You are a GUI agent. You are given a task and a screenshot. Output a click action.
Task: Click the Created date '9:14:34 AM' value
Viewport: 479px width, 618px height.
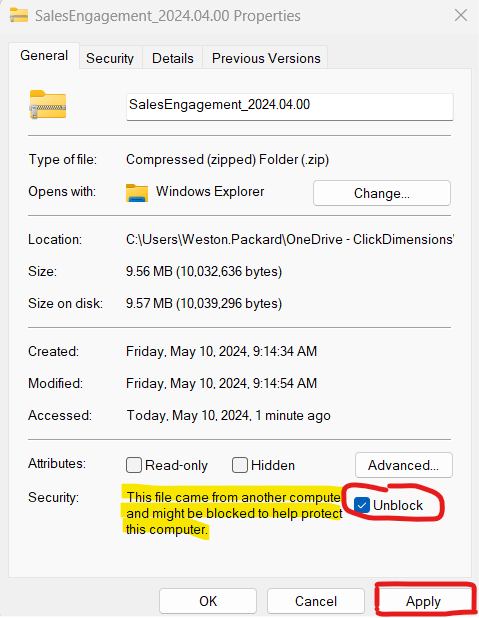(x=221, y=351)
